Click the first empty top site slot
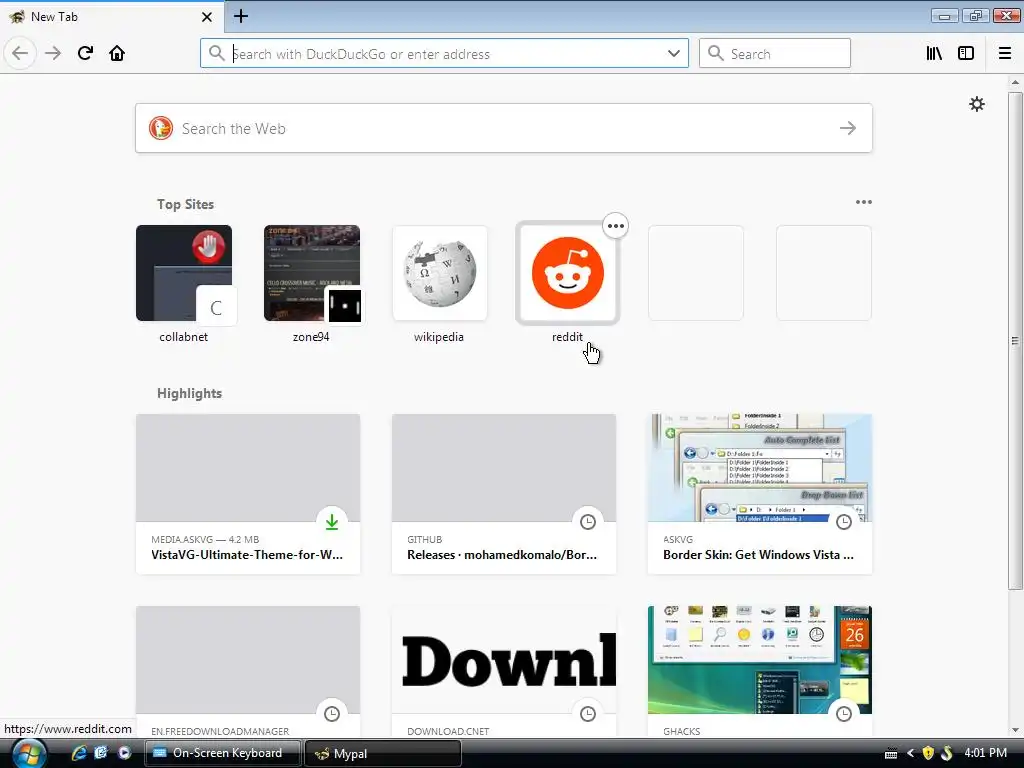Screen dimensions: 1024x768 point(696,273)
